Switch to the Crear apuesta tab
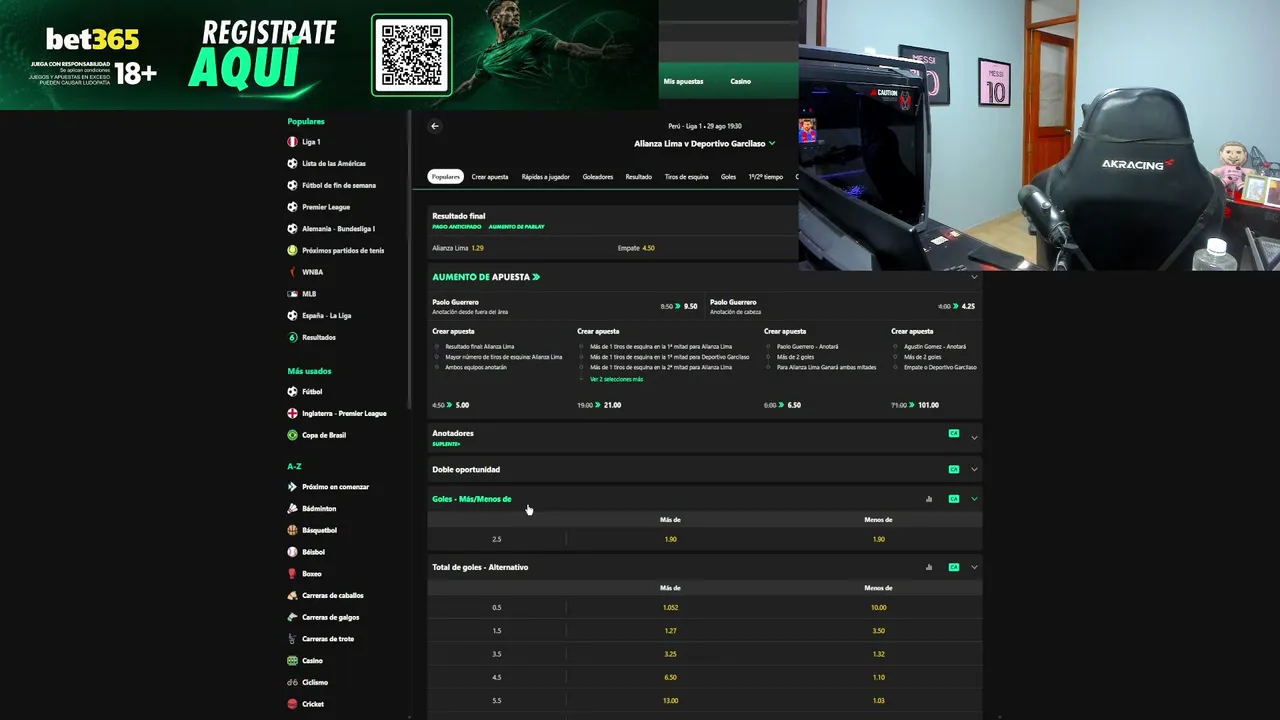1280x720 pixels. point(490,177)
